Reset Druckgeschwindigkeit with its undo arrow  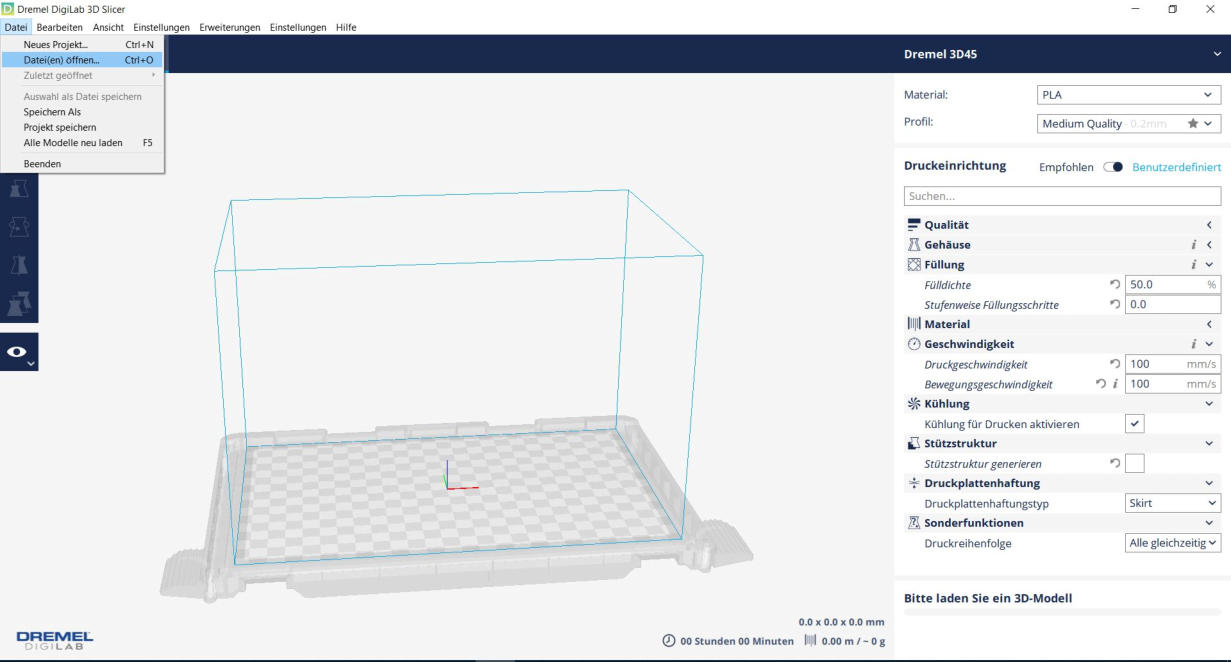coord(1115,364)
